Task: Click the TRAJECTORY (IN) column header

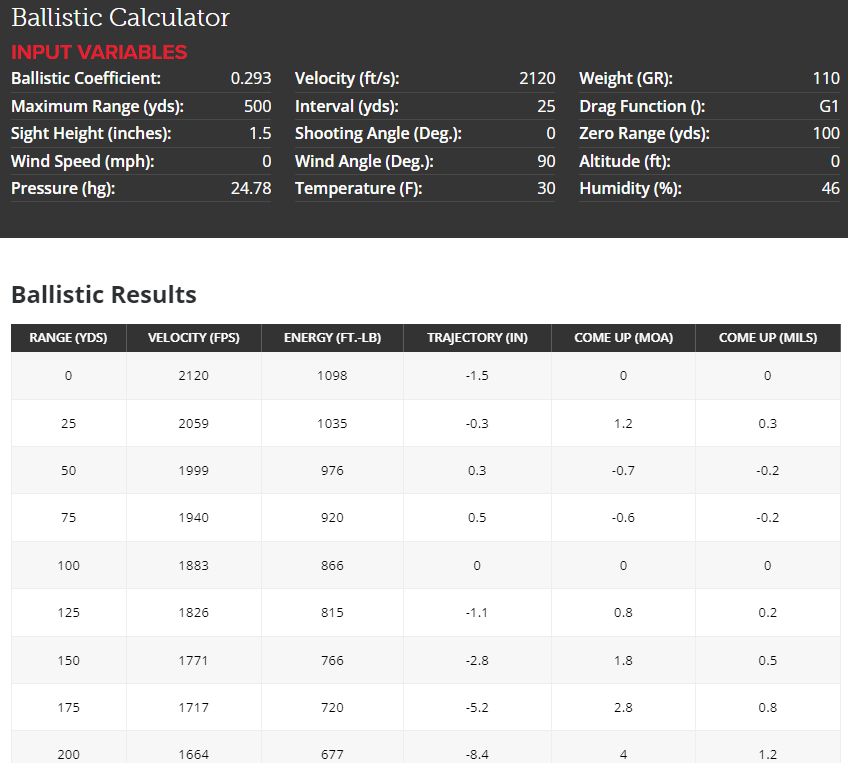Action: [x=477, y=338]
